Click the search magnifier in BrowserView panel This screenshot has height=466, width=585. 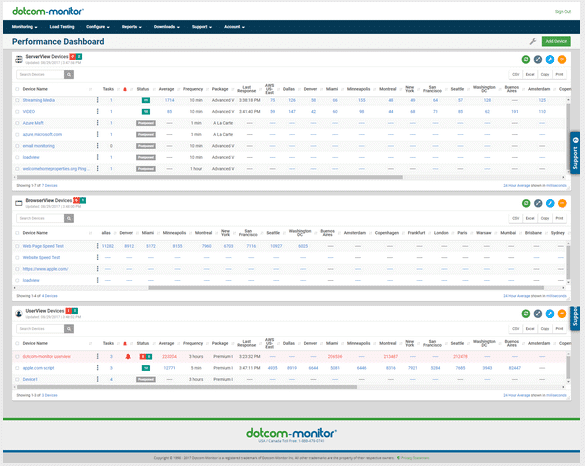69,218
